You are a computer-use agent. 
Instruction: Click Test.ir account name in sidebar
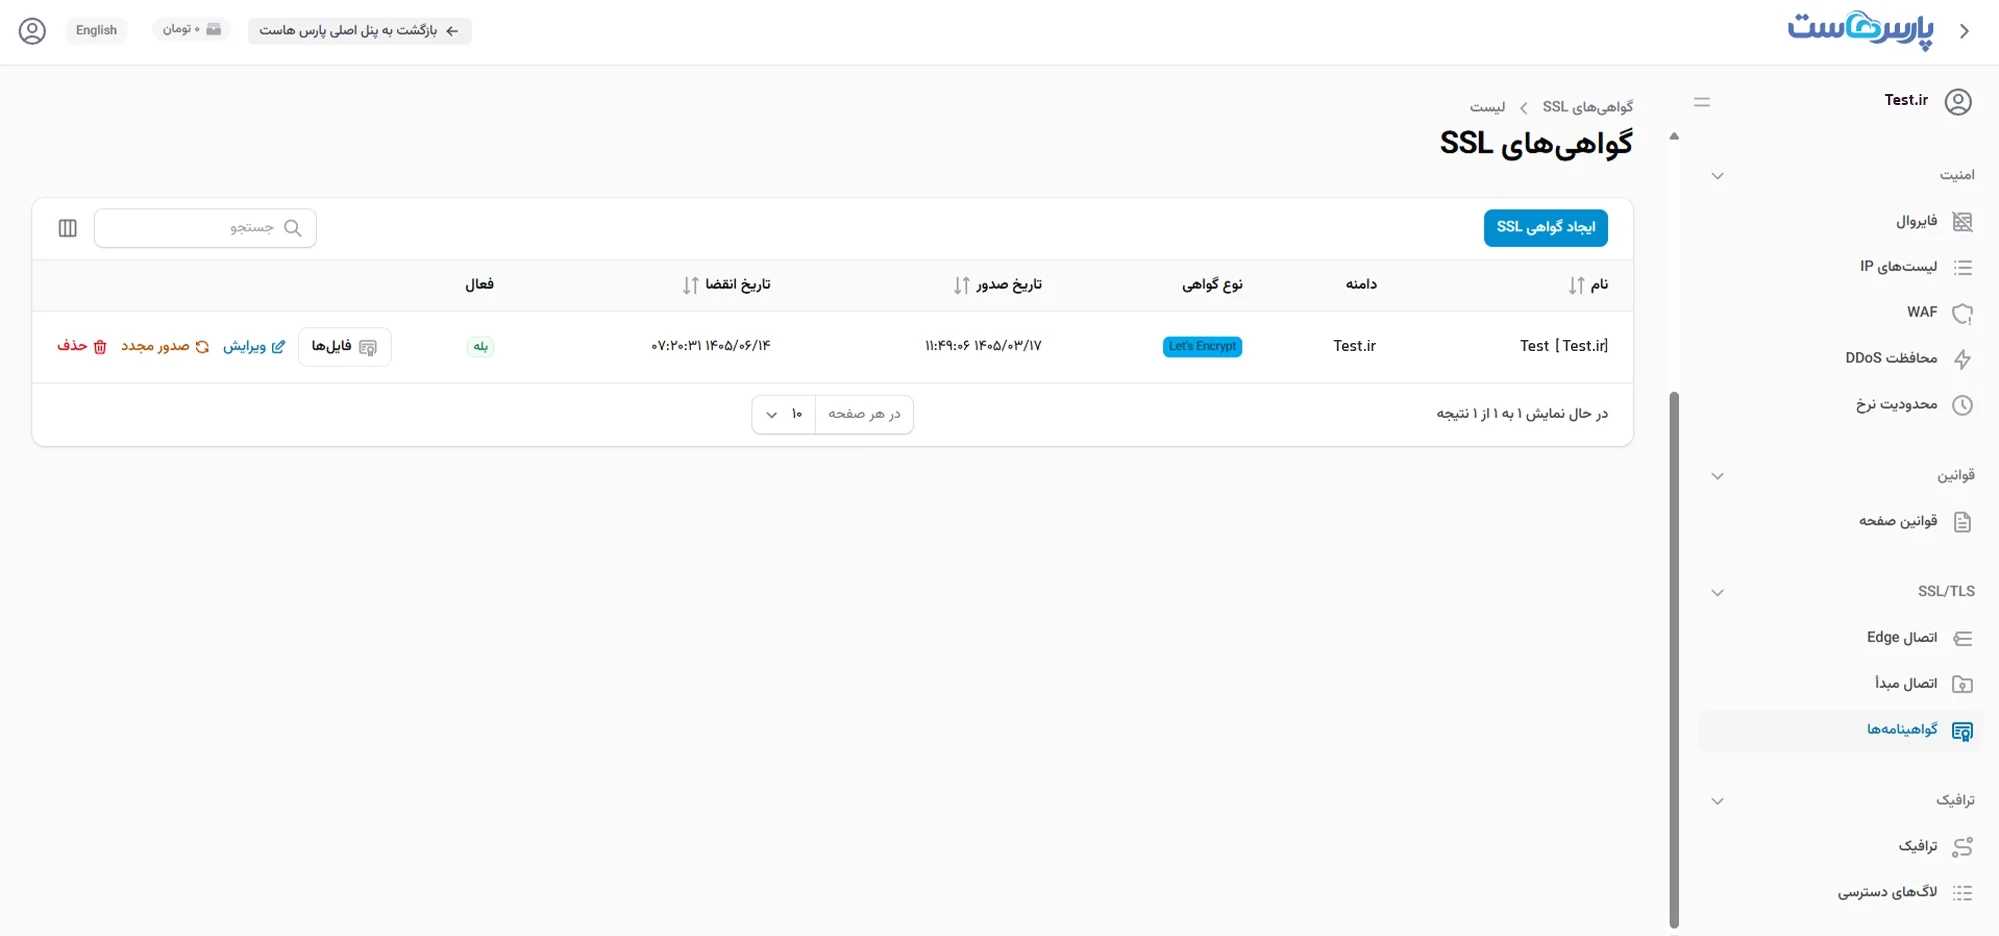tap(1906, 100)
